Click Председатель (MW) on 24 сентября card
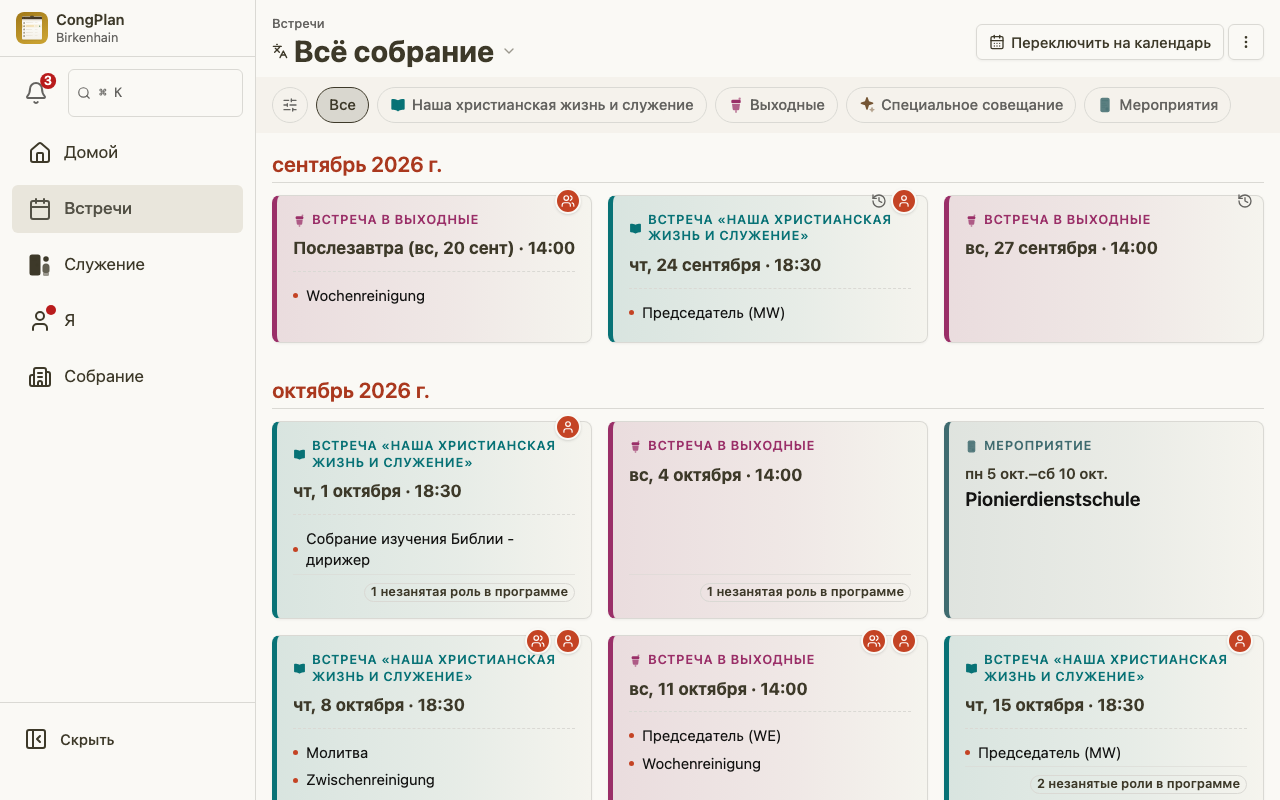This screenshot has width=1280, height=800. pyautogui.click(x=713, y=313)
